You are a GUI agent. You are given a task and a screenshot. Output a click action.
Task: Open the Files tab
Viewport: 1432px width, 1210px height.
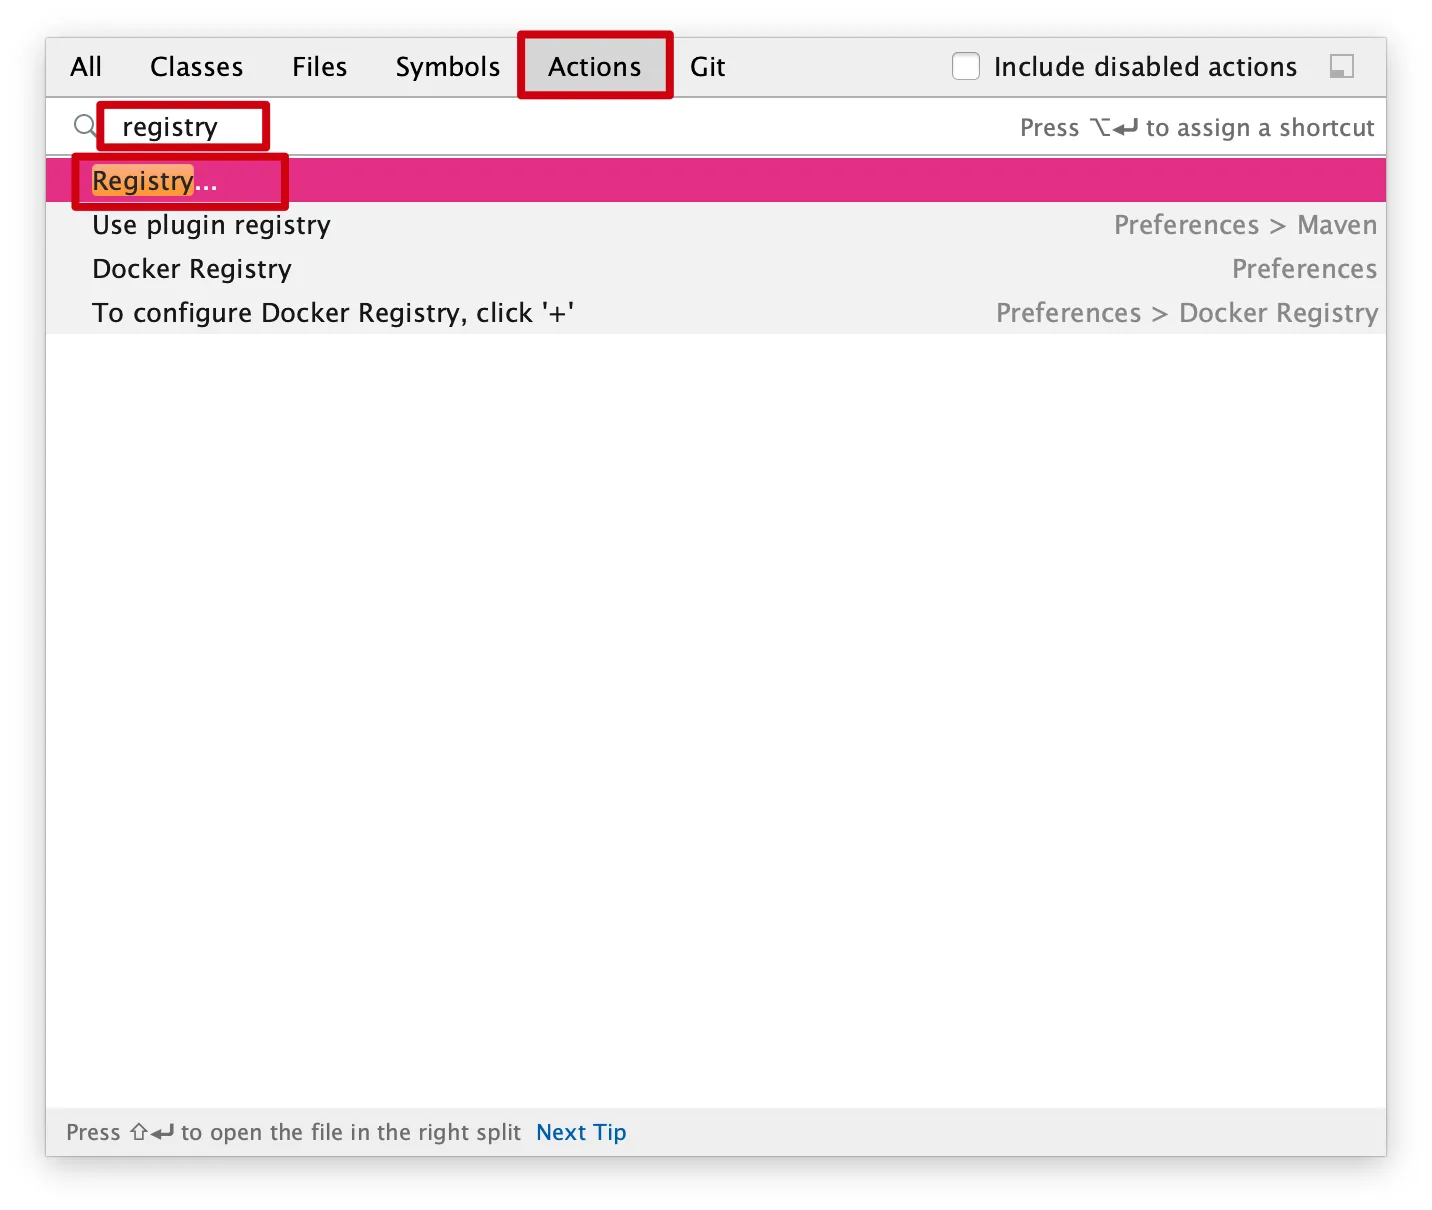(319, 67)
